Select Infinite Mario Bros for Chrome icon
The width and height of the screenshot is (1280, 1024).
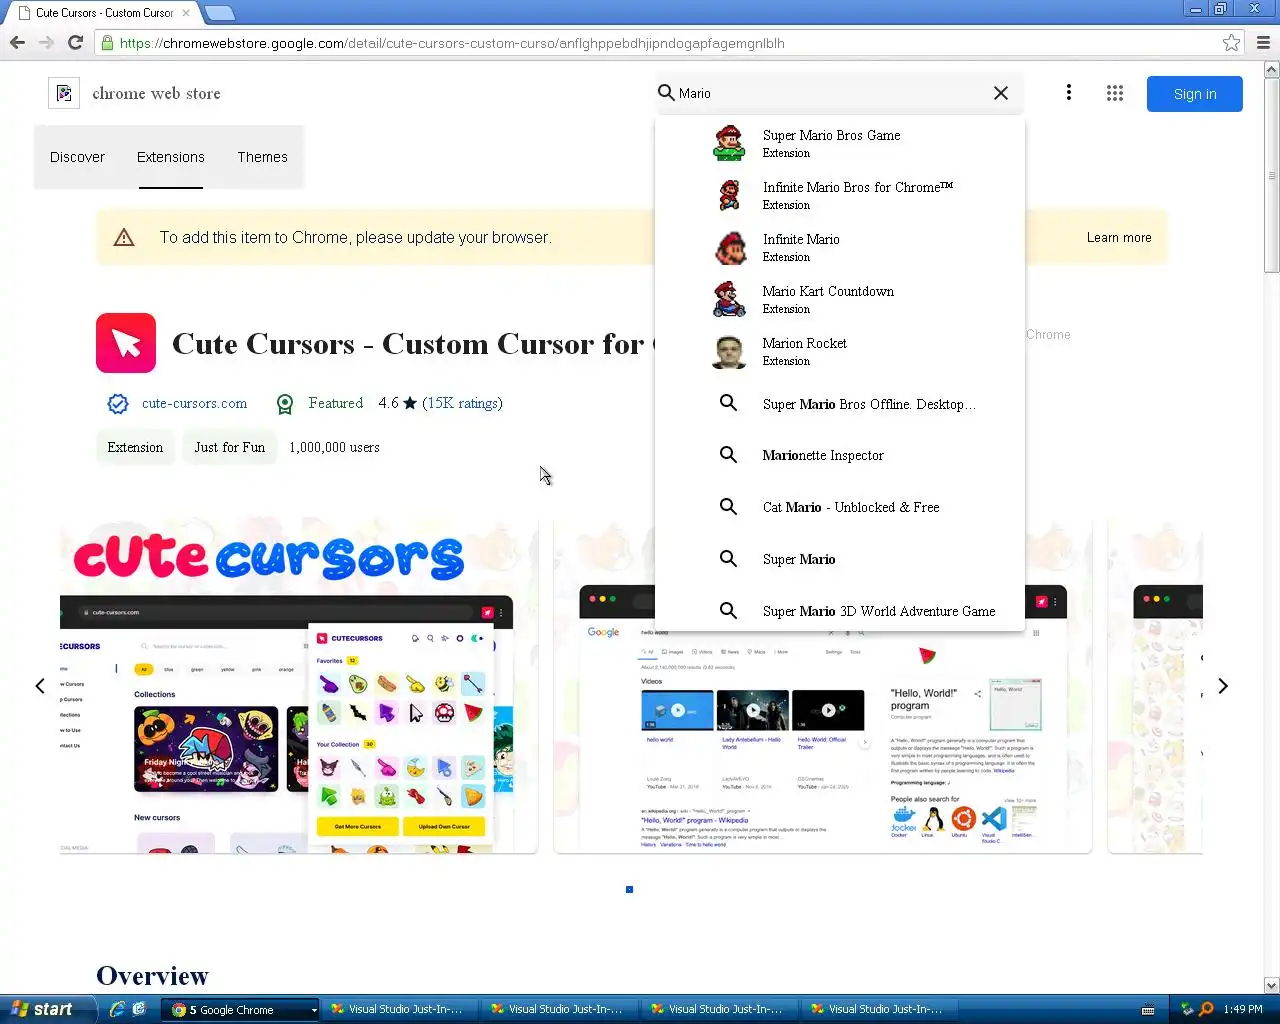729,195
